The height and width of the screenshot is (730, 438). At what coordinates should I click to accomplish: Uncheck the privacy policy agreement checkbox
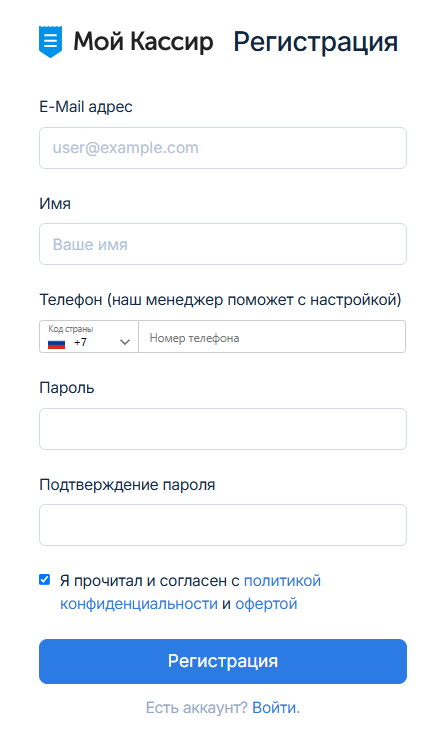pyautogui.click(x=44, y=580)
